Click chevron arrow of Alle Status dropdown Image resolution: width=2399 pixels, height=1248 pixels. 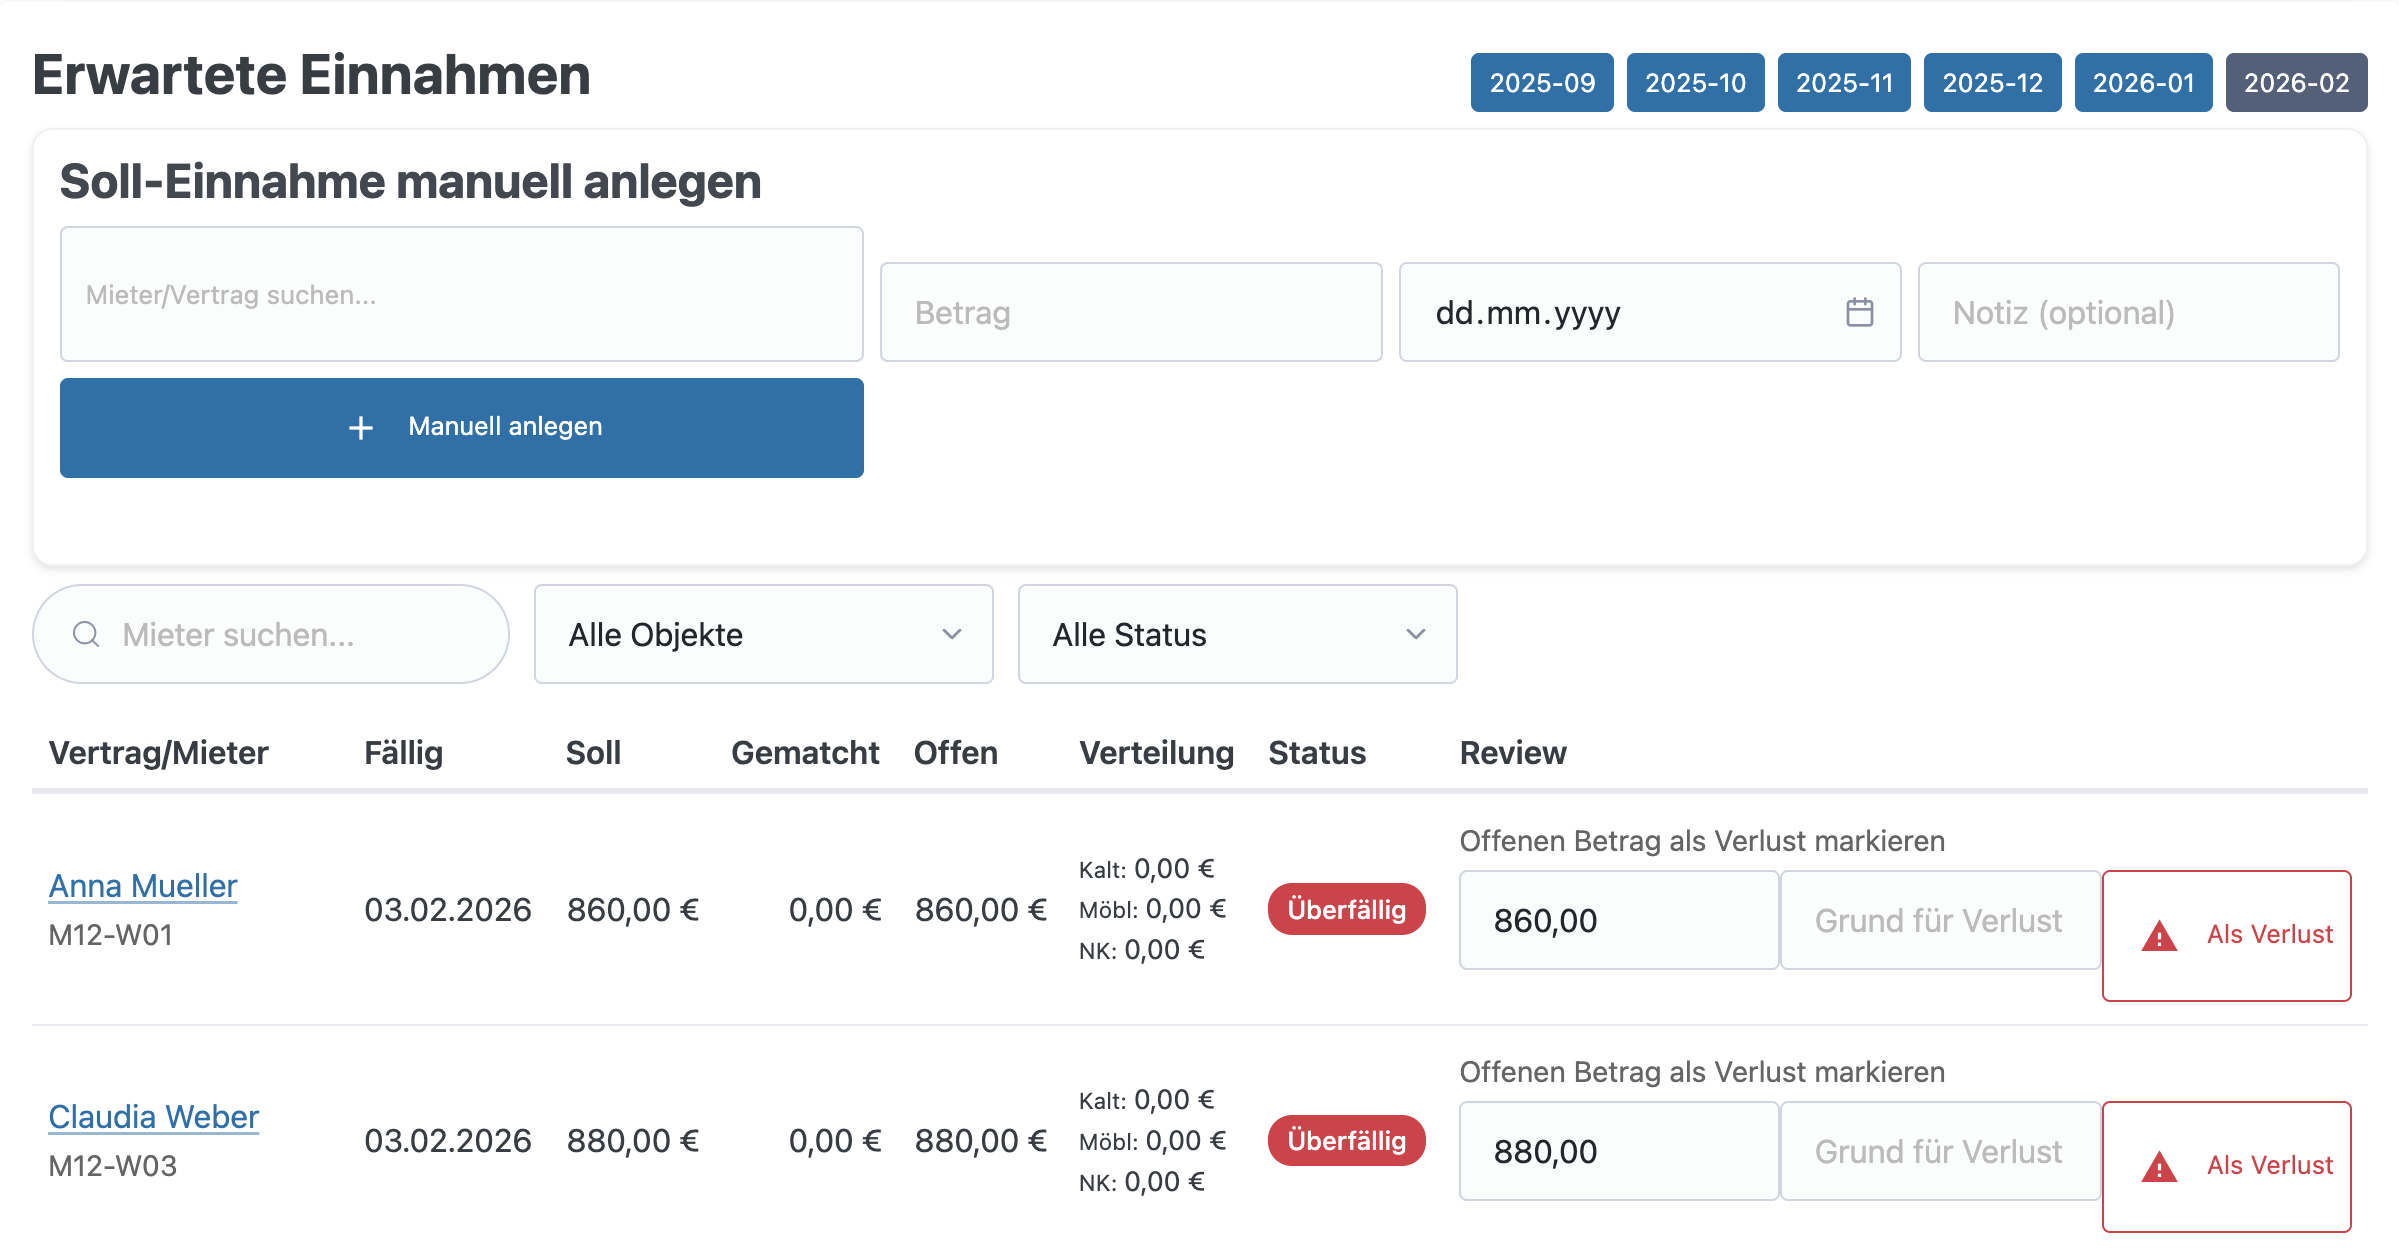[x=1415, y=634]
